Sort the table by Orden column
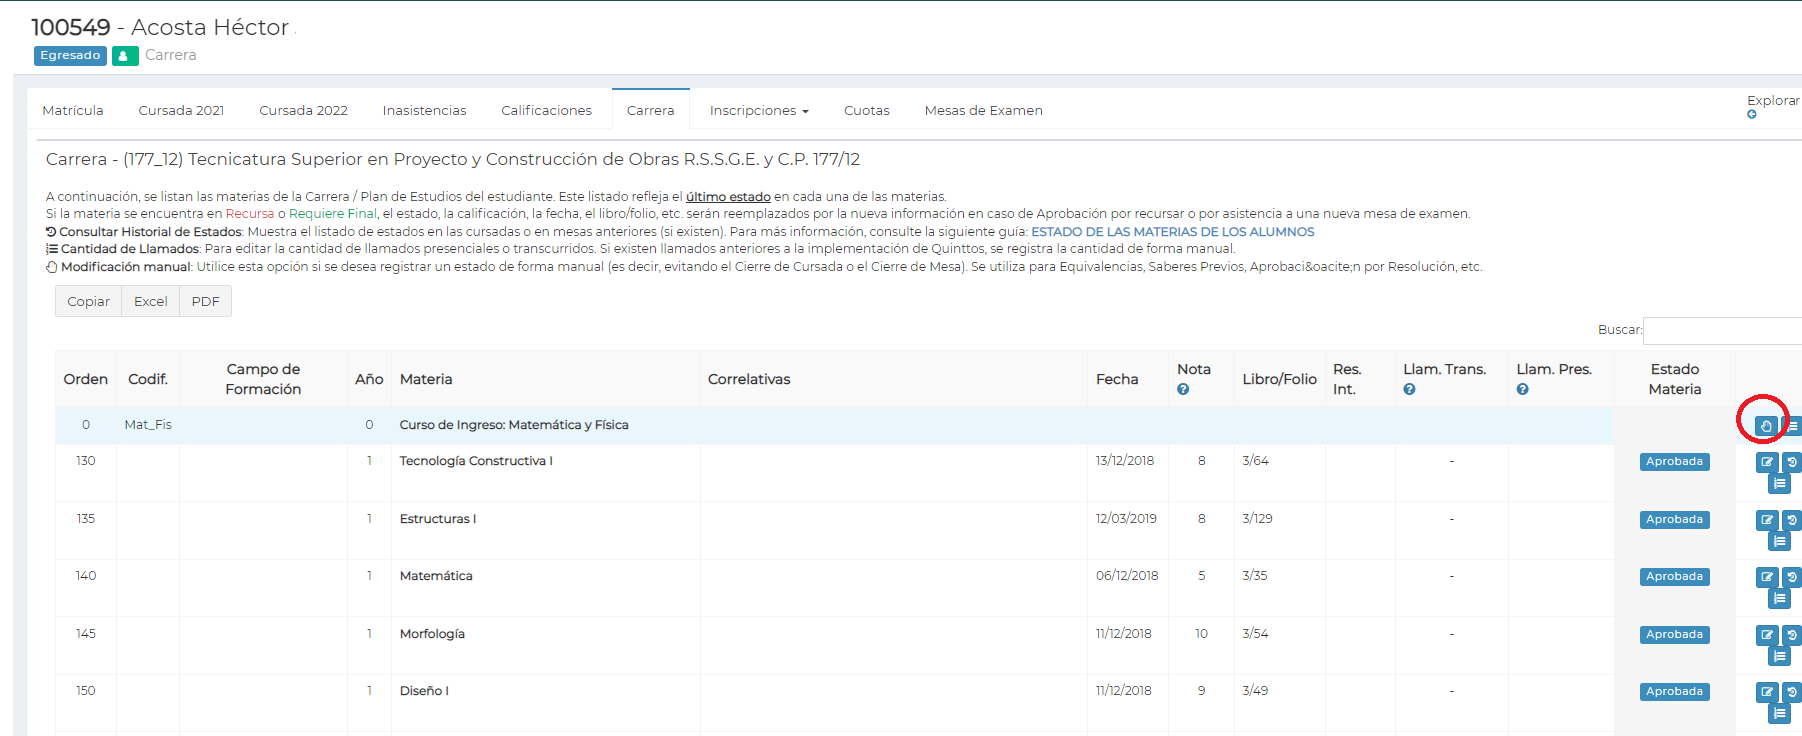1802x736 pixels. tap(86, 379)
